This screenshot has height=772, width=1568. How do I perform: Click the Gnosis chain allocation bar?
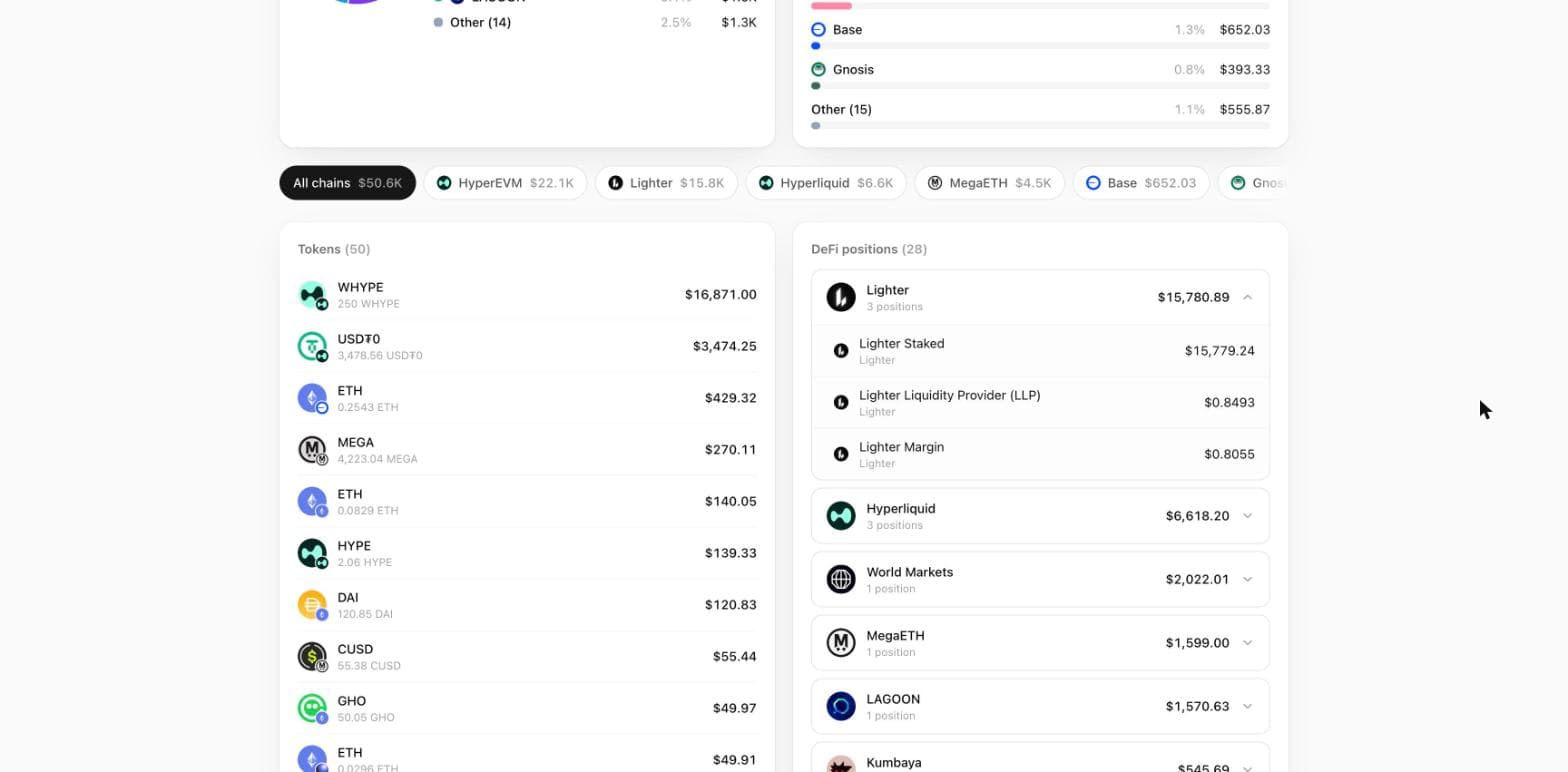[x=1040, y=86]
